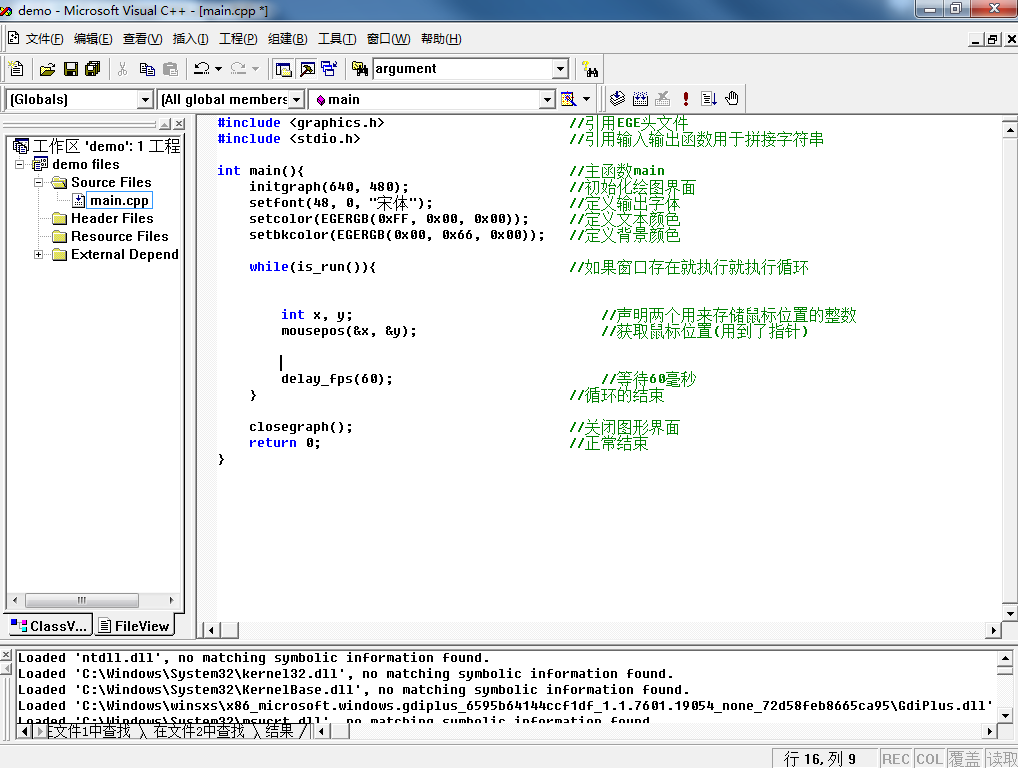Open the 工具(T) menu
Image resolution: width=1018 pixels, height=768 pixels.
click(336, 39)
